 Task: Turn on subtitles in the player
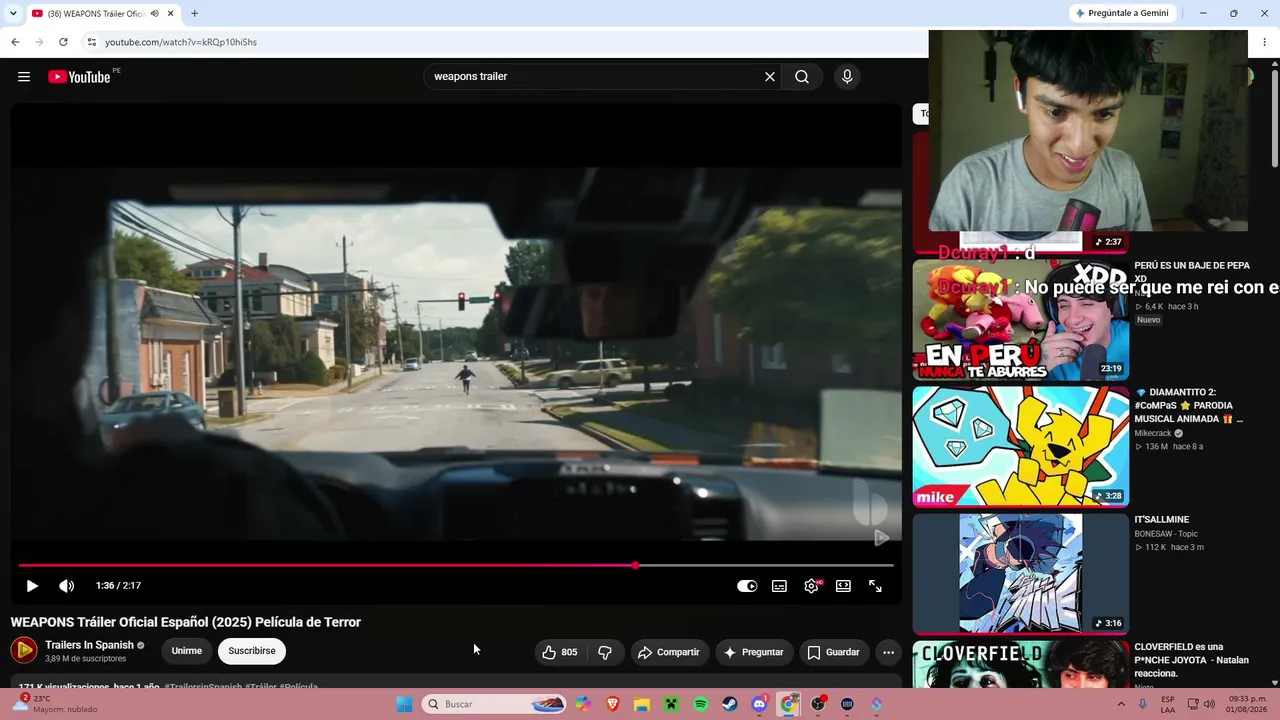click(x=779, y=586)
